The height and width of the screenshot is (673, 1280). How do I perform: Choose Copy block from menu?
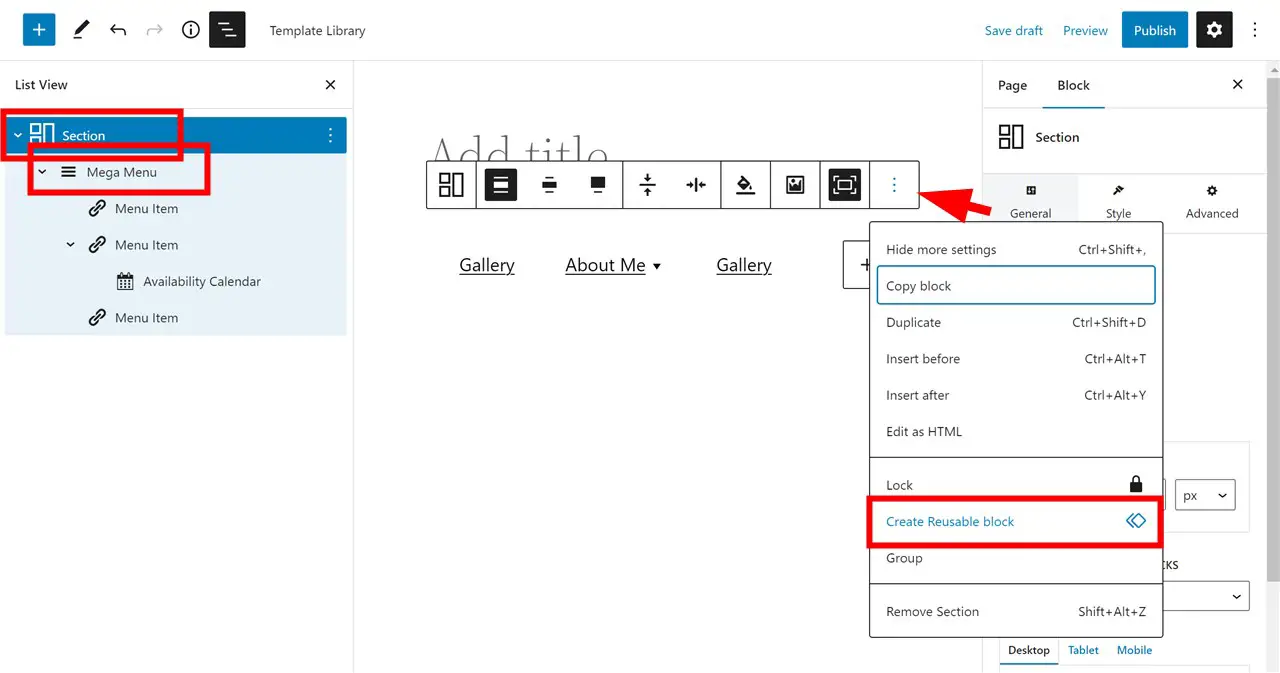tap(1016, 285)
